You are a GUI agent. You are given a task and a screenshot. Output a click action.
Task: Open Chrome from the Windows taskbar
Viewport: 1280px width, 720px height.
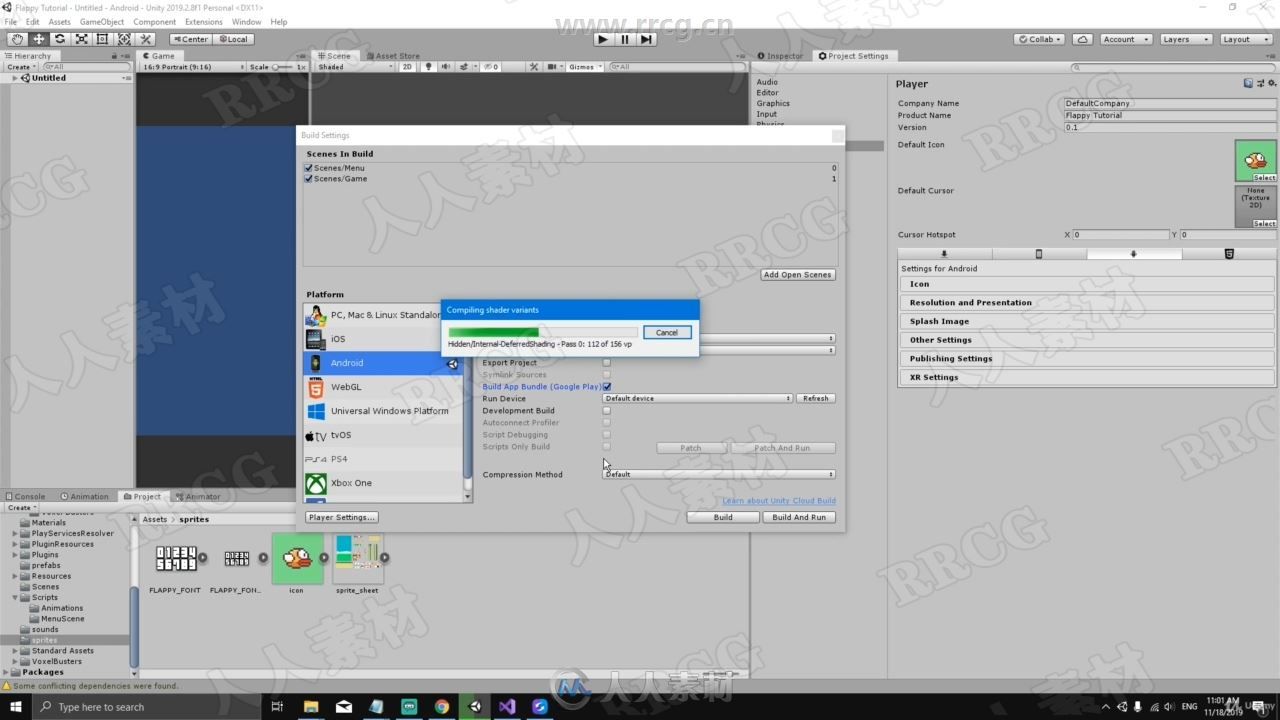click(442, 706)
